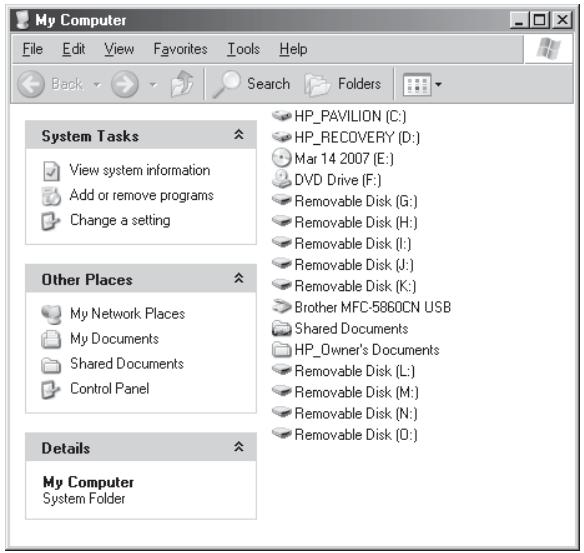Open My Documents link
The image size is (584, 553).
(x=114, y=339)
